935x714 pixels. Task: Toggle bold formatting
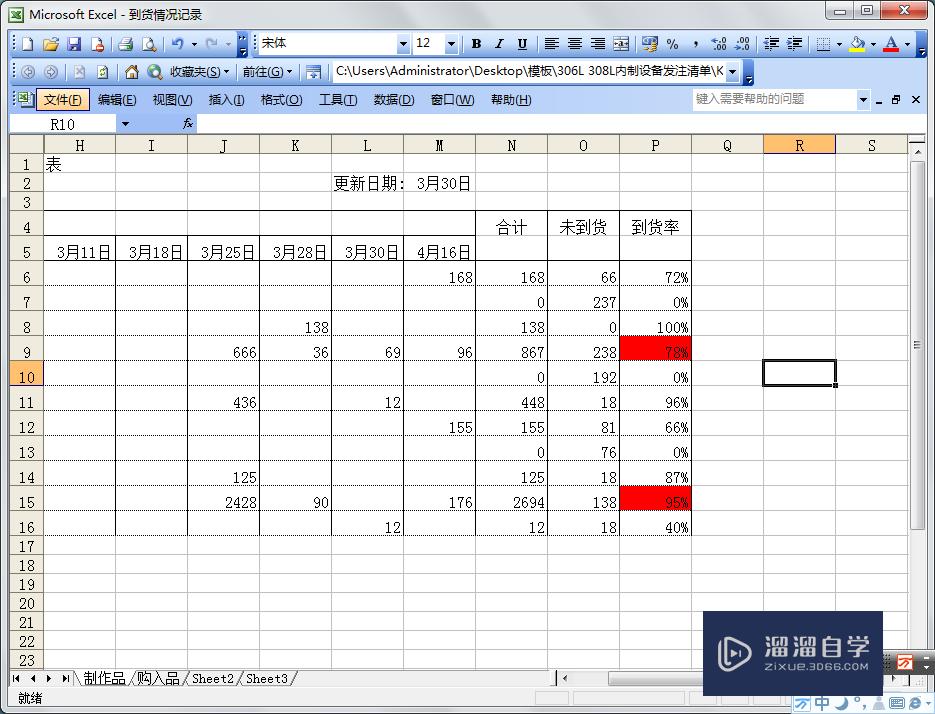(x=478, y=43)
